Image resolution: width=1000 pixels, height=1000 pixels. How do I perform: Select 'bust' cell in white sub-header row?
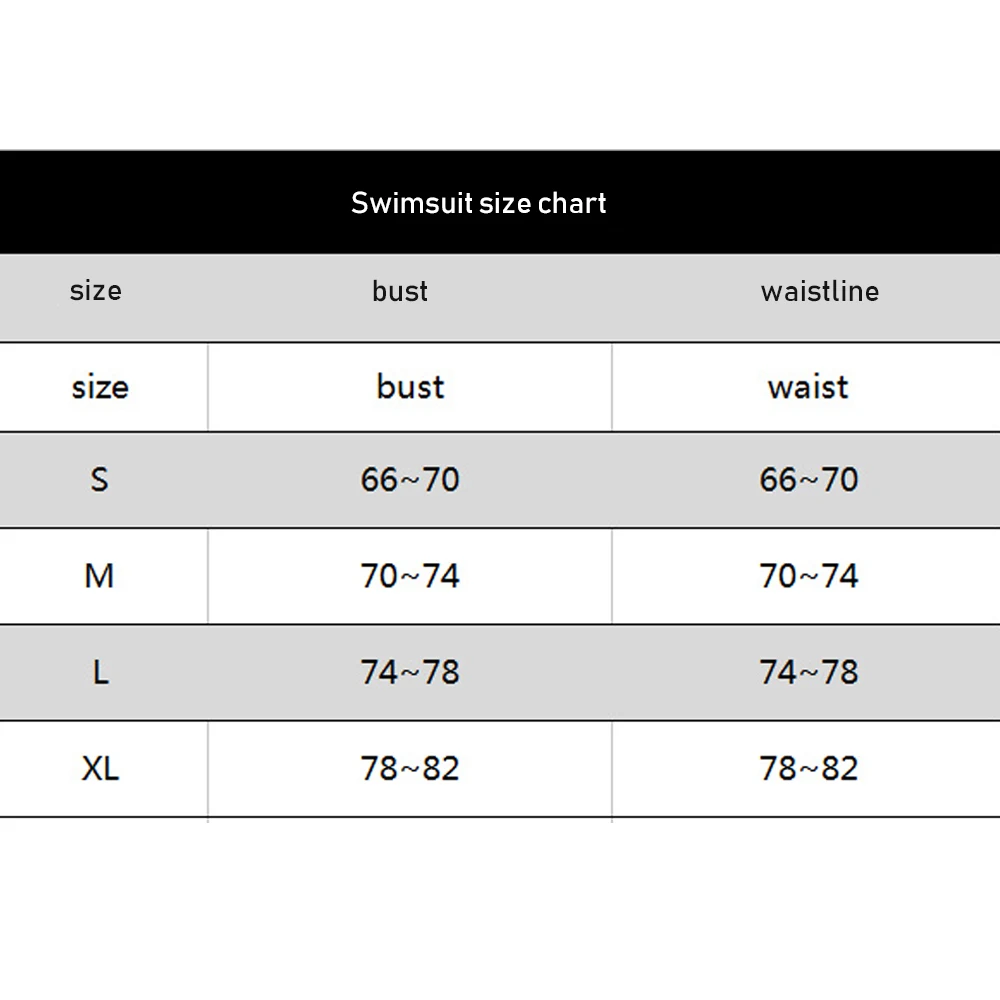click(410, 387)
